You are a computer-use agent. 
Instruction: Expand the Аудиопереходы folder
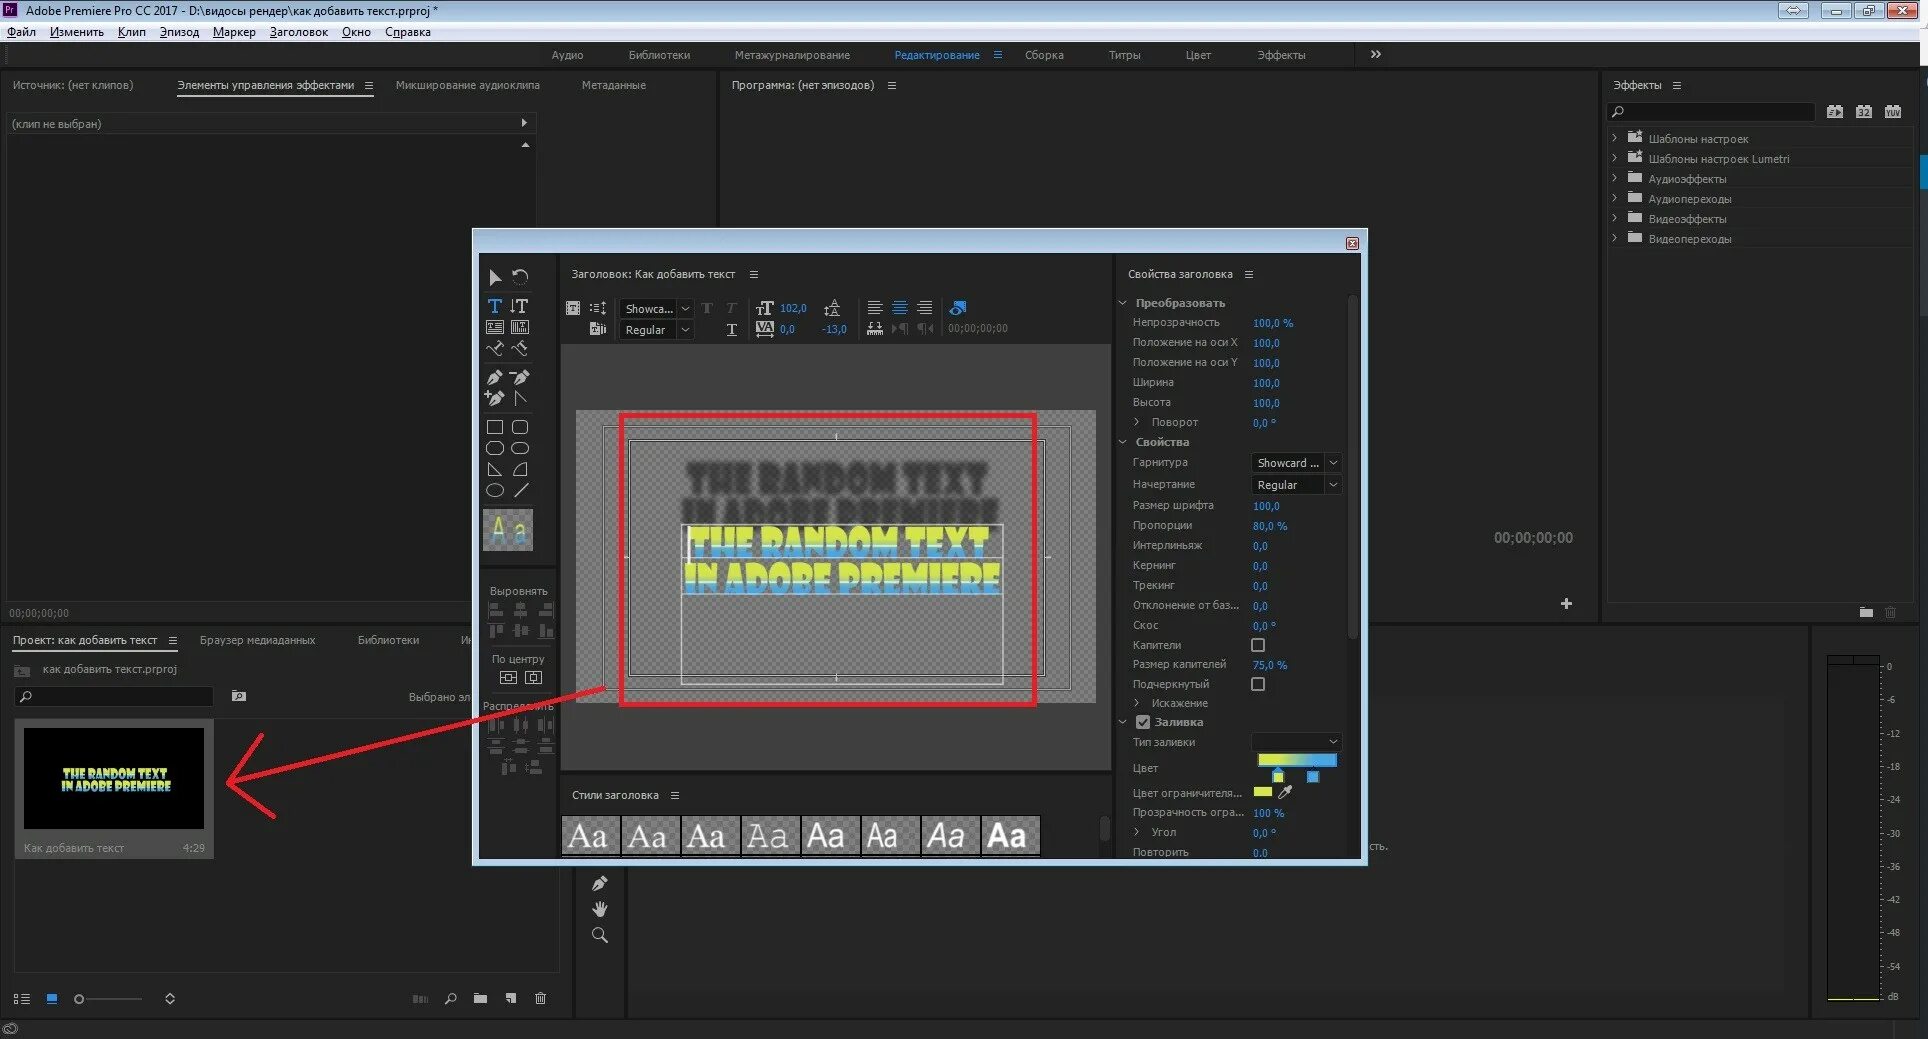click(x=1614, y=198)
